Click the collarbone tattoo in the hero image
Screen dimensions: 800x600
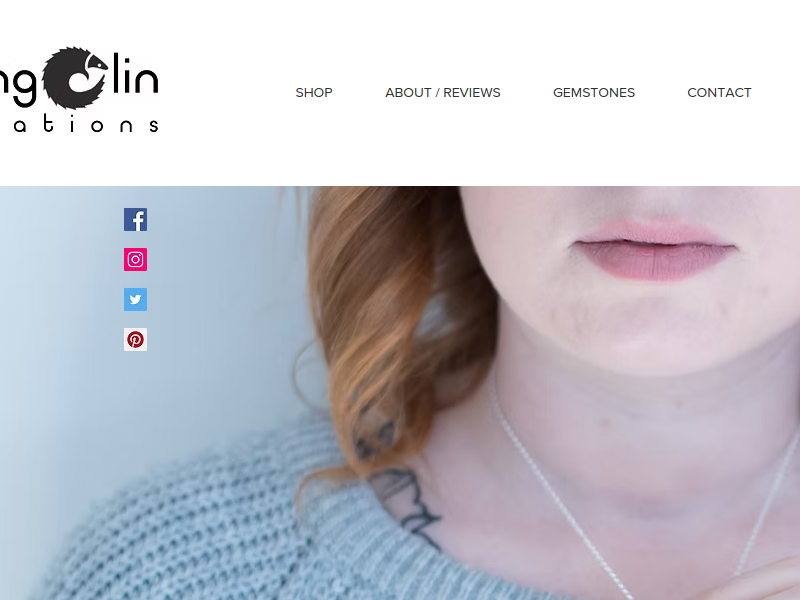point(406,503)
